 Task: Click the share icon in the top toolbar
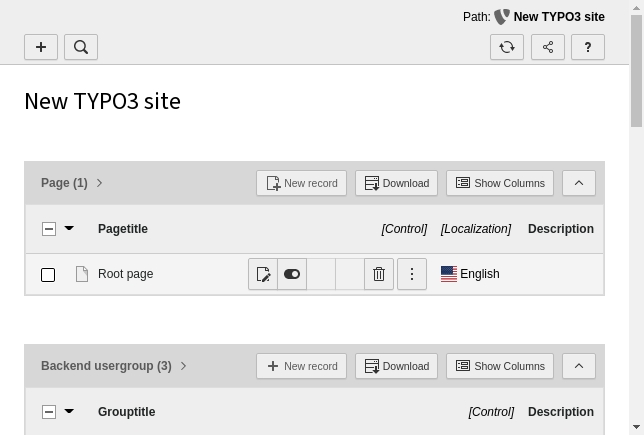pyautogui.click(x=548, y=47)
